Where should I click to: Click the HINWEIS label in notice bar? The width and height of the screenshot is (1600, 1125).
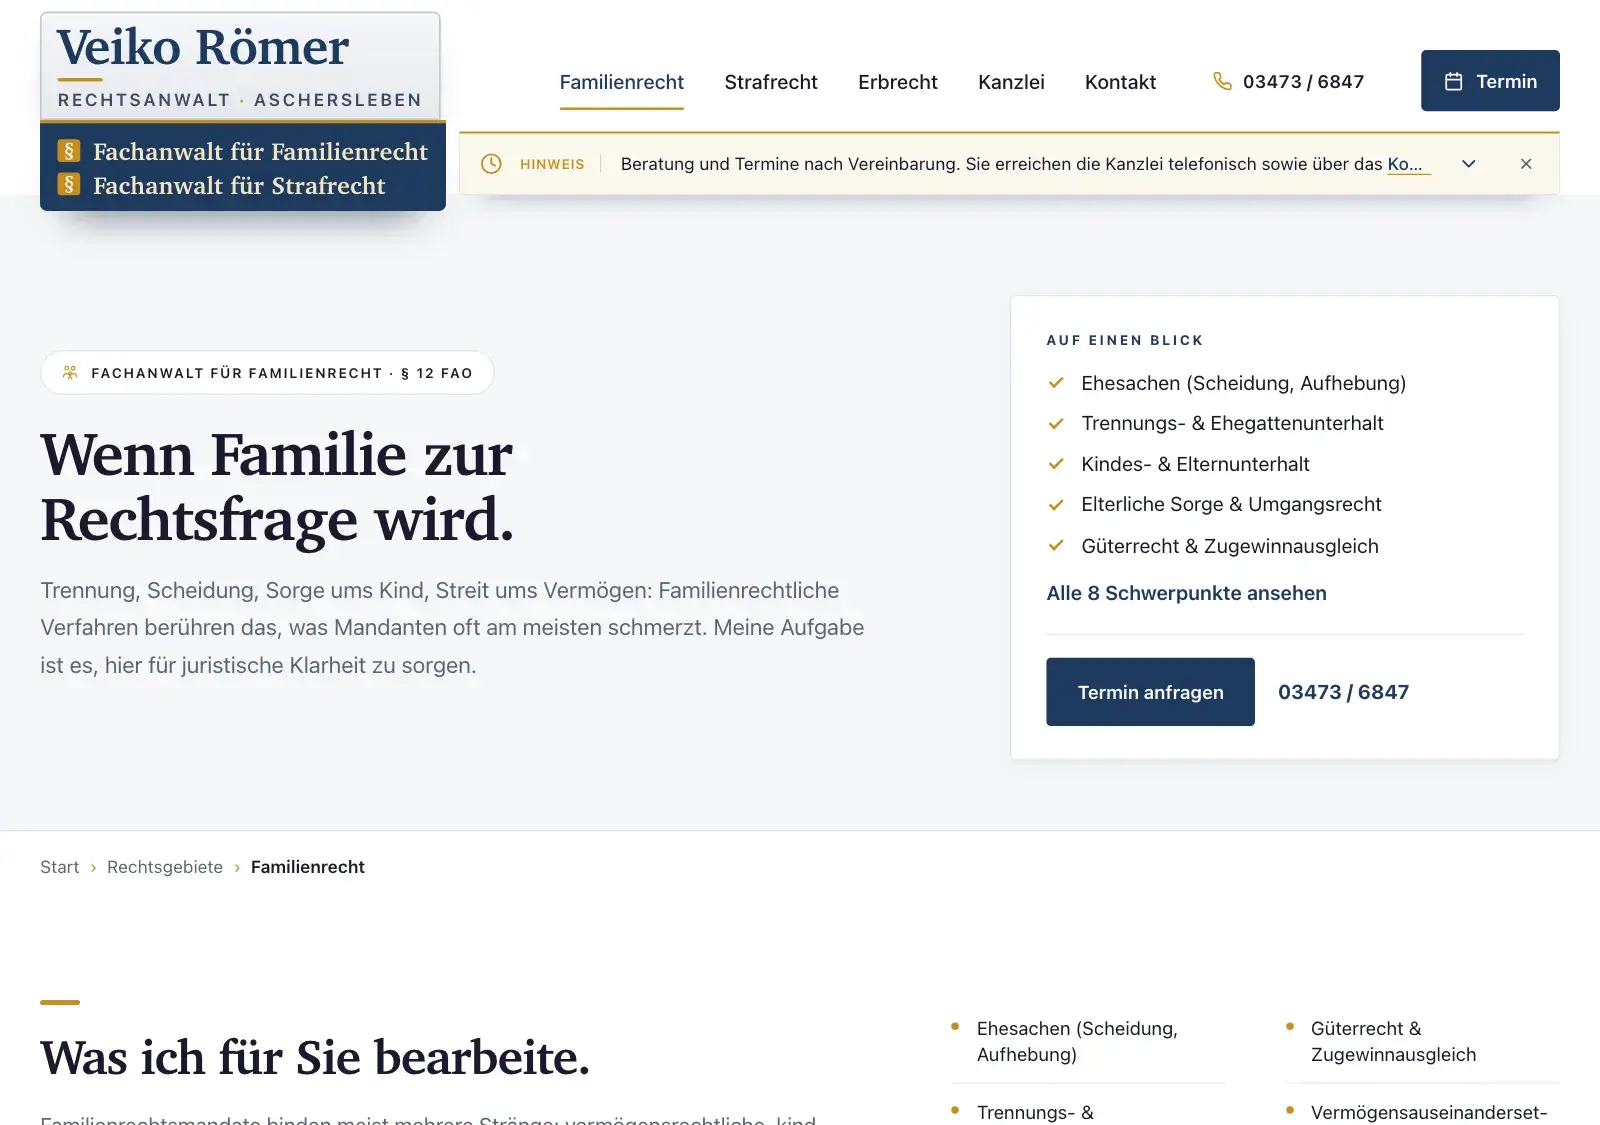pos(552,164)
